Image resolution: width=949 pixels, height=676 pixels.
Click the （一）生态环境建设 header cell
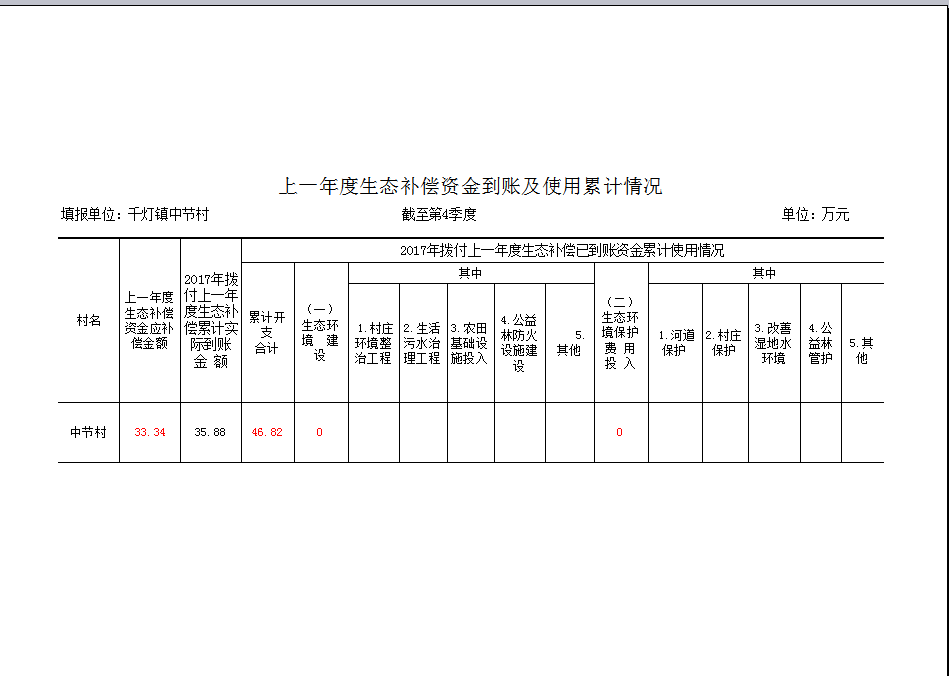point(320,333)
